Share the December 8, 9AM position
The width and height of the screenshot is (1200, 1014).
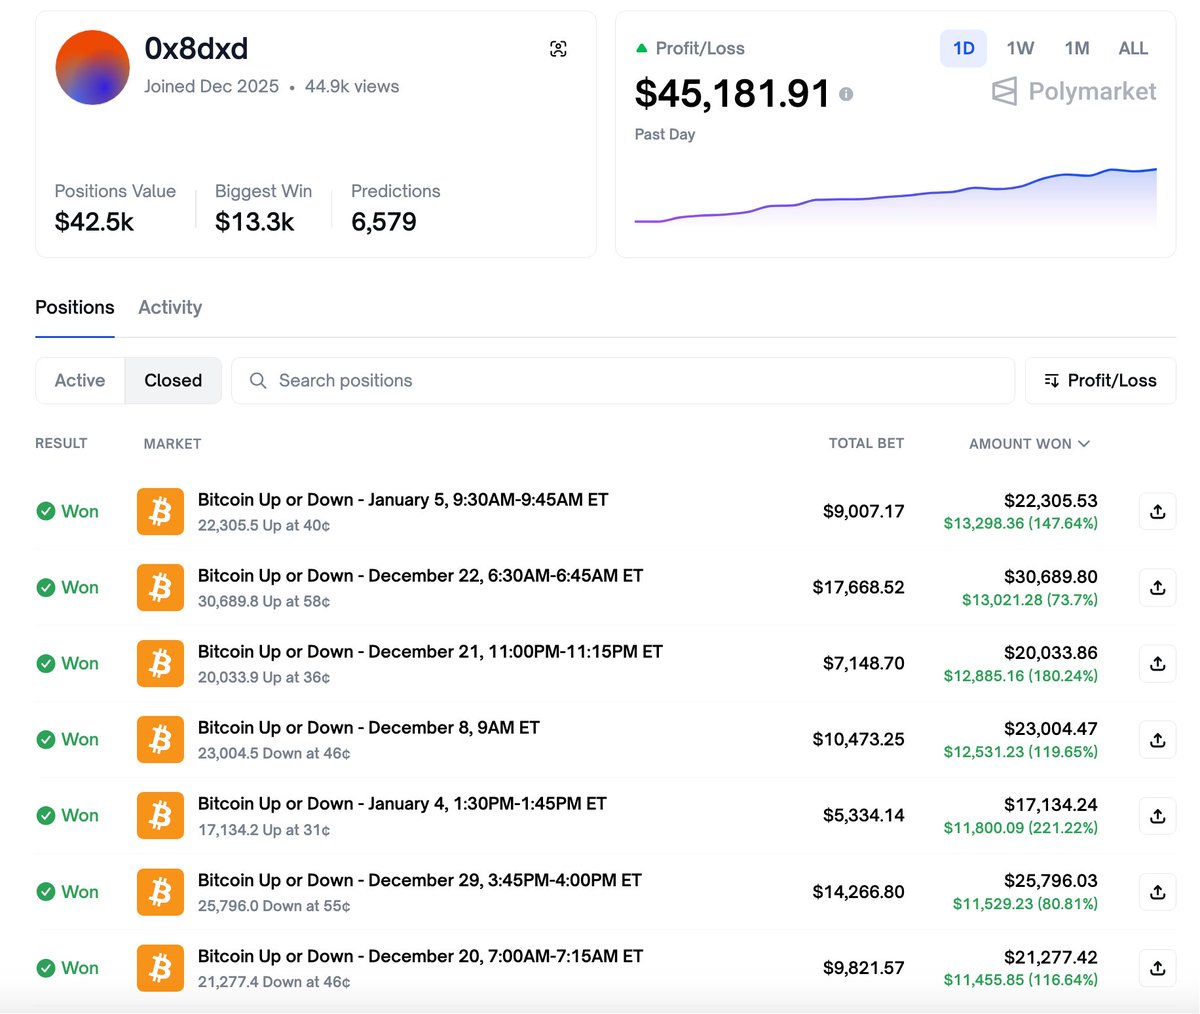[1157, 739]
